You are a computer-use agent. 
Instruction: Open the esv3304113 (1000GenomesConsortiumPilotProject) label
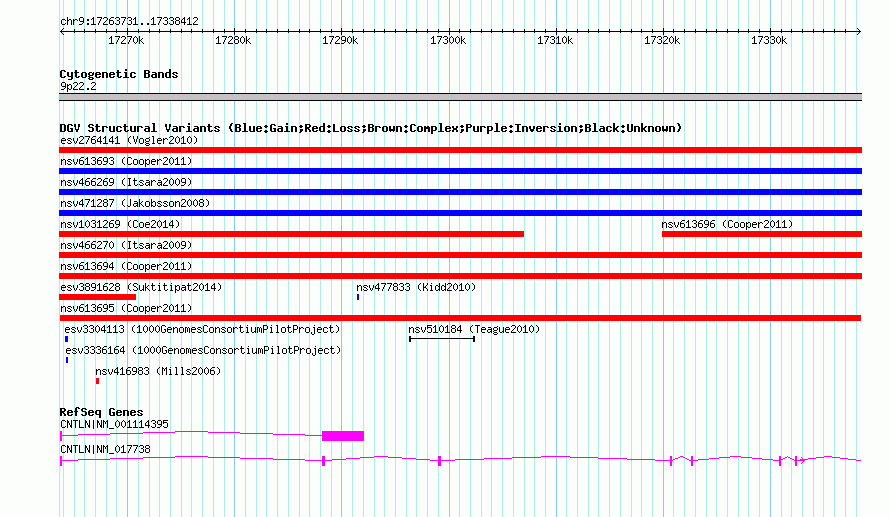tap(202, 329)
